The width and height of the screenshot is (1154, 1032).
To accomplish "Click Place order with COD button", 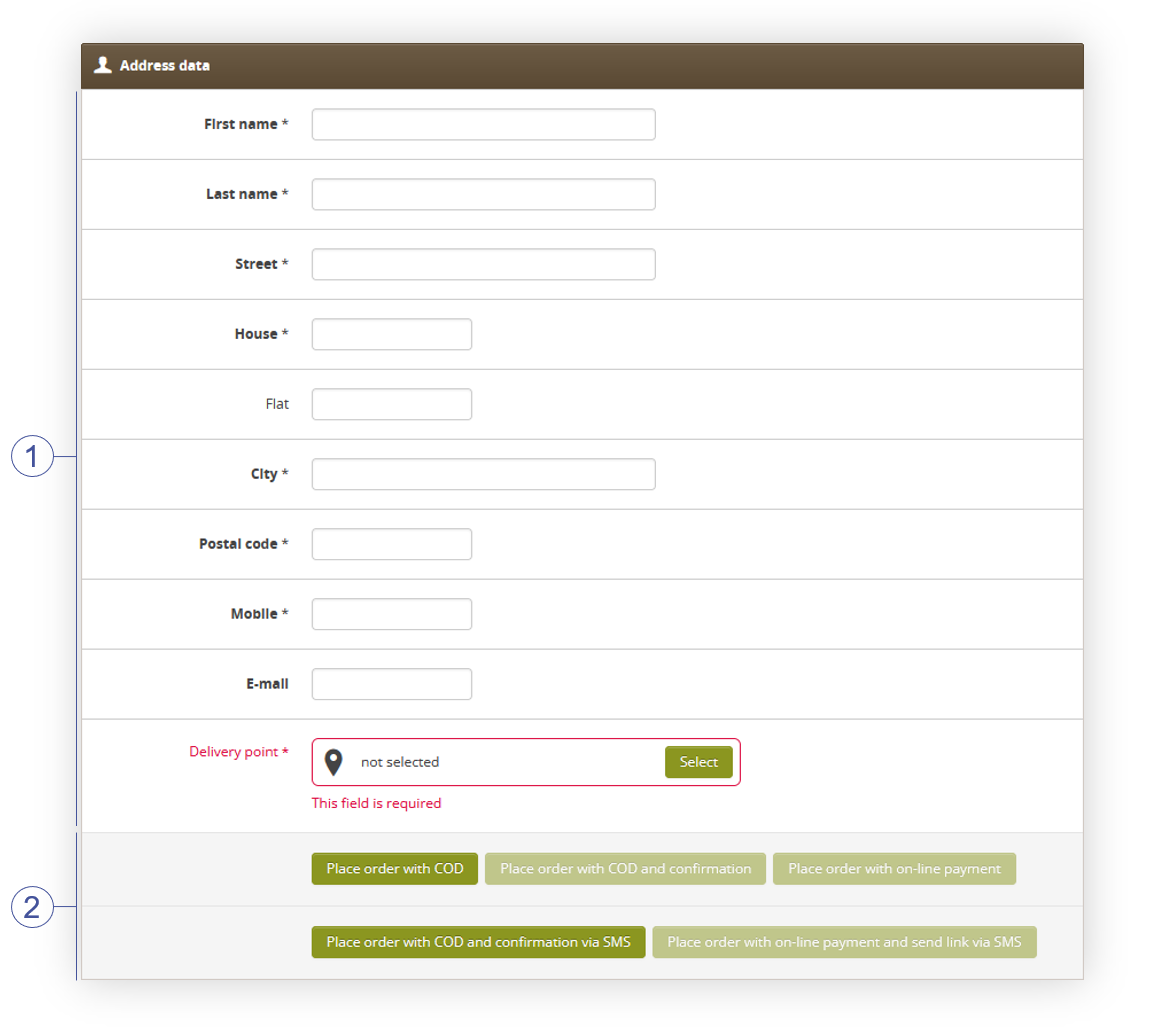I will pyautogui.click(x=394, y=869).
